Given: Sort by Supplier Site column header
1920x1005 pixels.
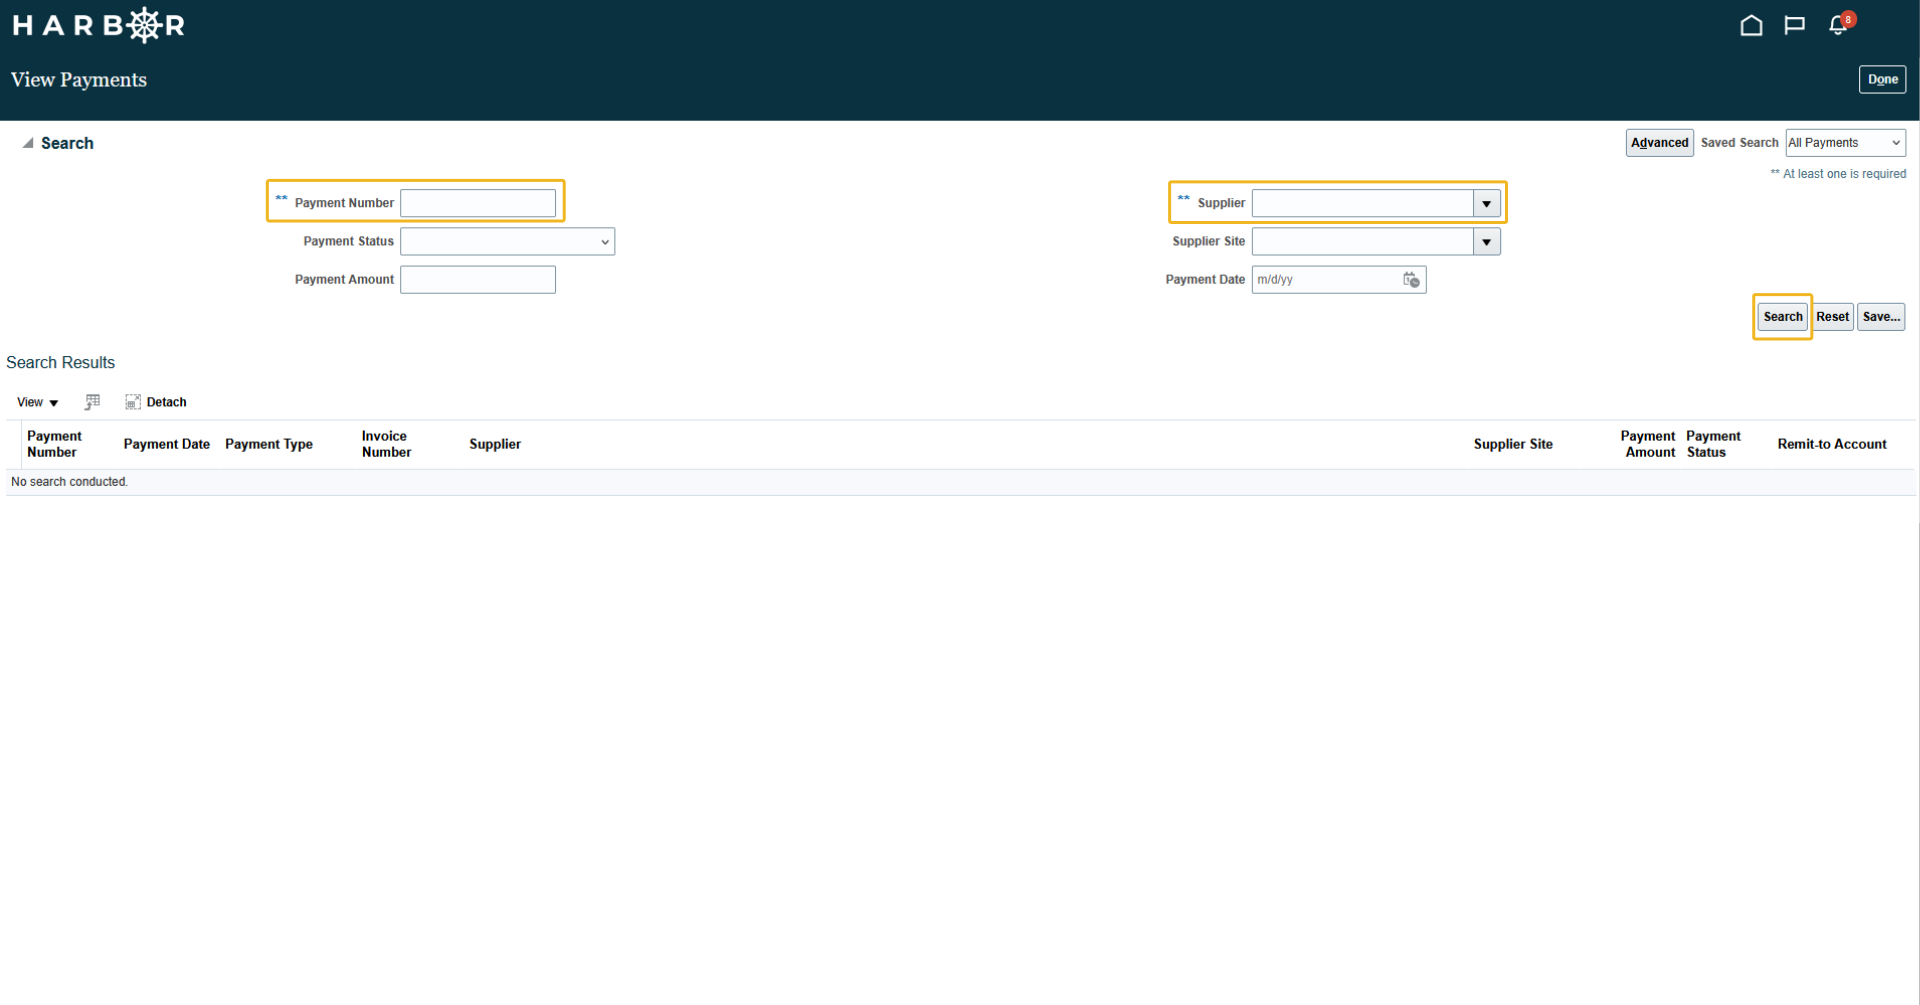Looking at the screenshot, I should [1513, 444].
